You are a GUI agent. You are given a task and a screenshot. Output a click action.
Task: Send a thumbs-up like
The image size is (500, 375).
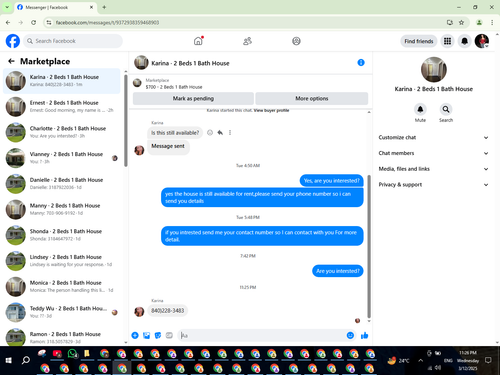(364, 335)
